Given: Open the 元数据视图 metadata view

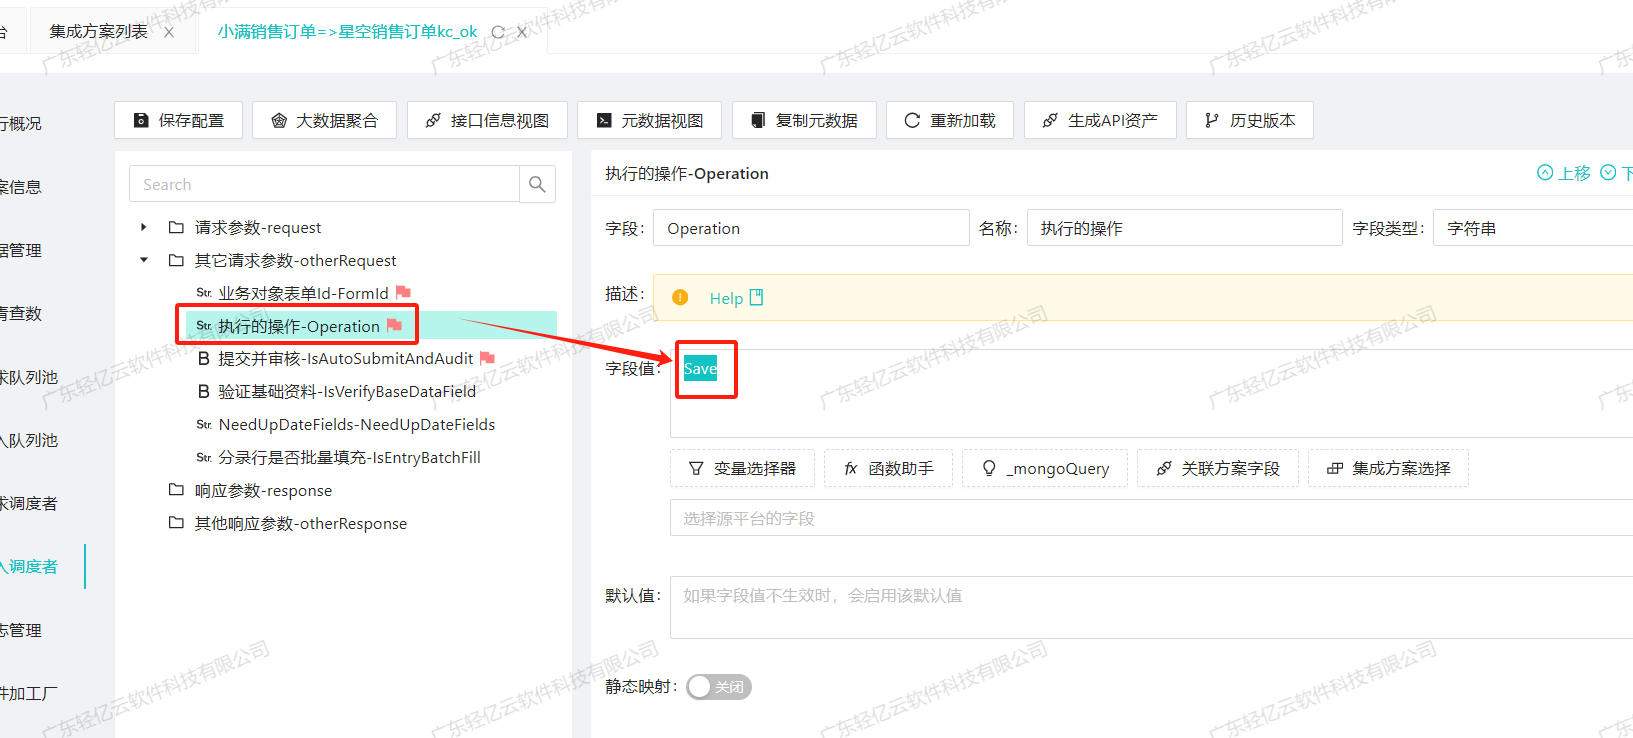Looking at the screenshot, I should pyautogui.click(x=650, y=120).
